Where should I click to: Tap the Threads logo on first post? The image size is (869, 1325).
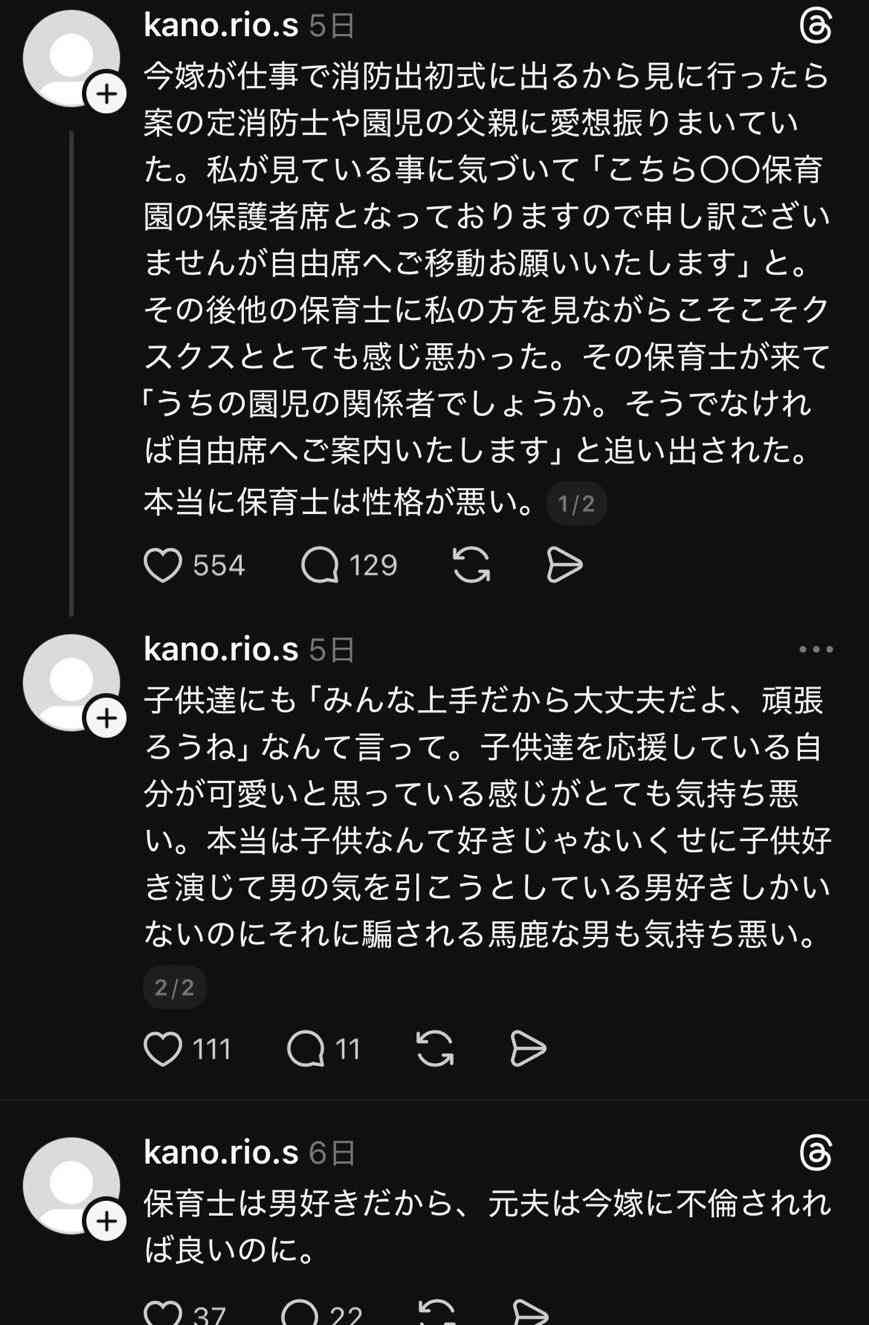(x=816, y=27)
